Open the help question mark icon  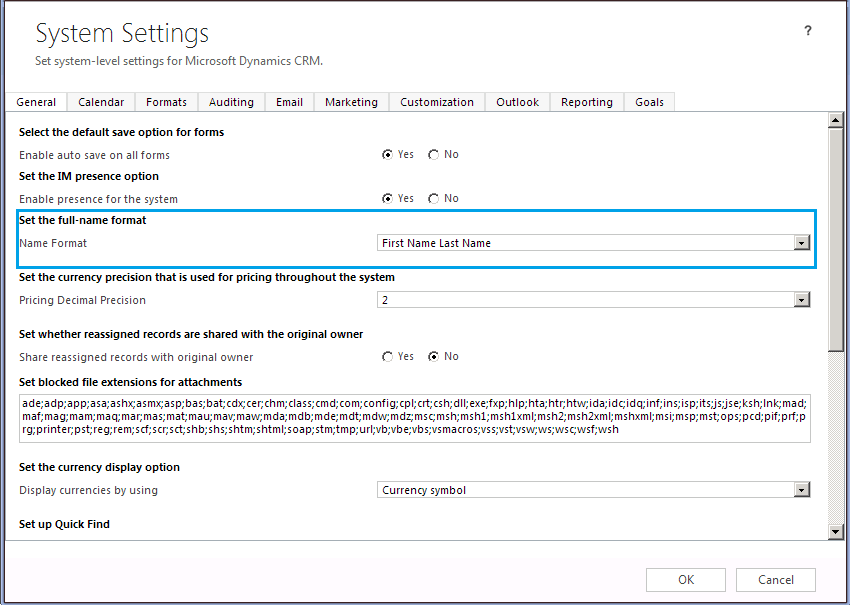click(807, 31)
